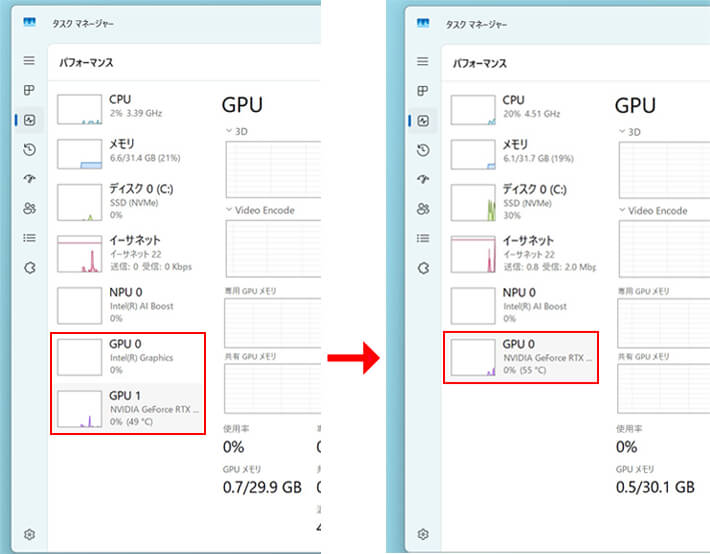Open Processes page icon in right Task Manager
The image size is (710, 554).
click(423, 91)
